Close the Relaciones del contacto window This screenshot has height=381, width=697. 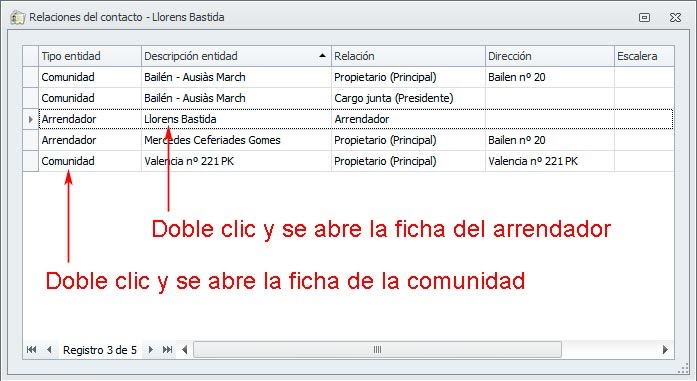pyautogui.click(x=675, y=18)
